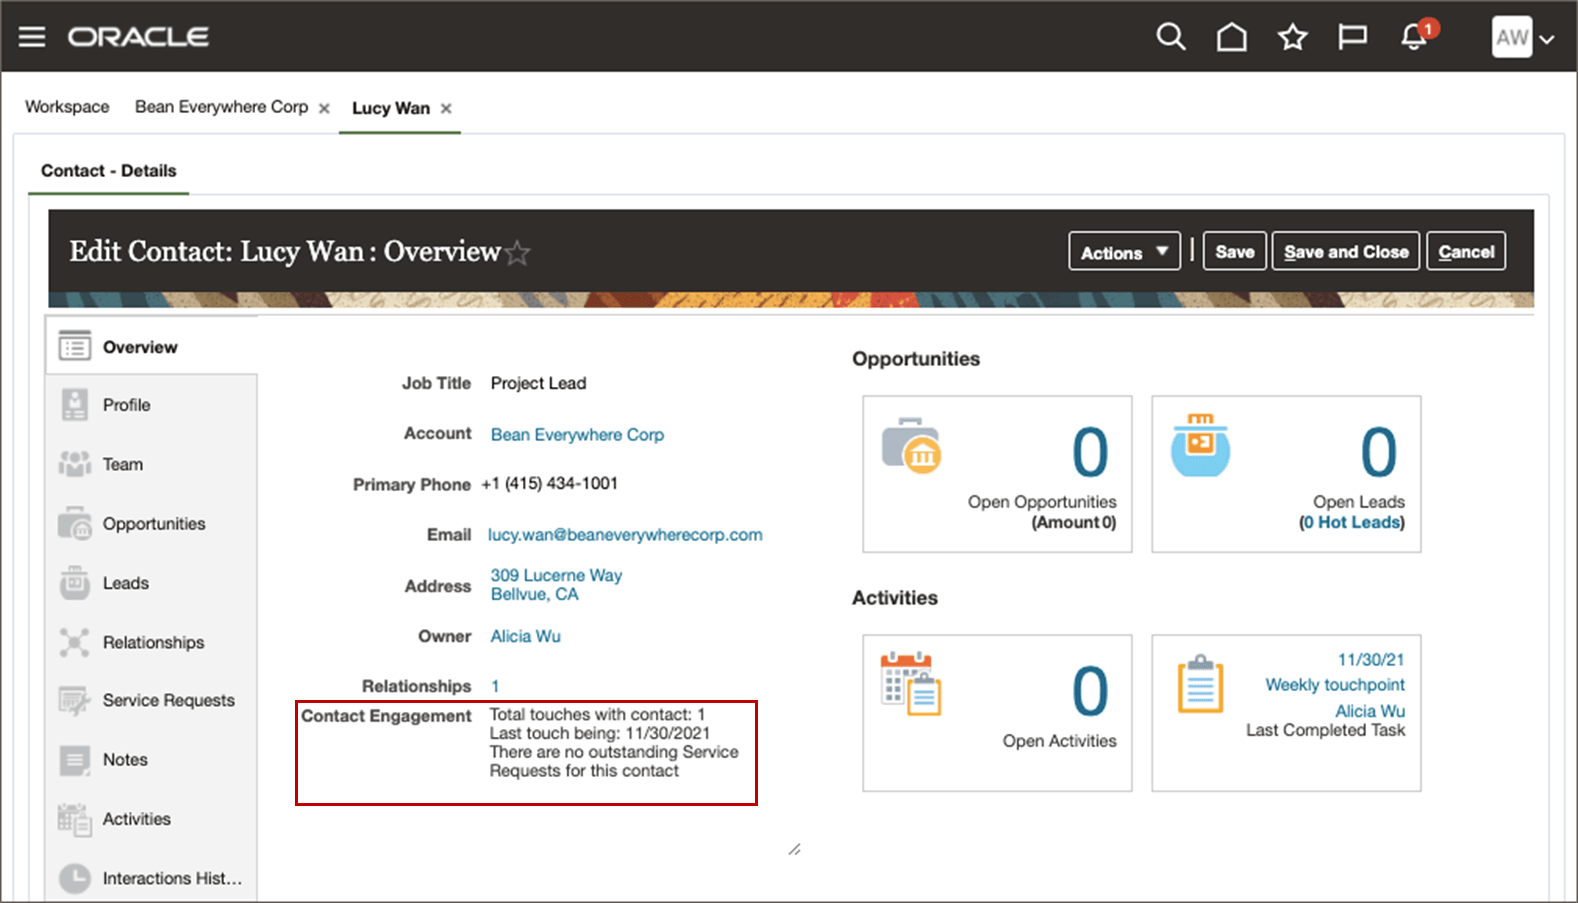This screenshot has width=1578, height=903.
Task: Click Save and Close
Action: pyautogui.click(x=1346, y=251)
